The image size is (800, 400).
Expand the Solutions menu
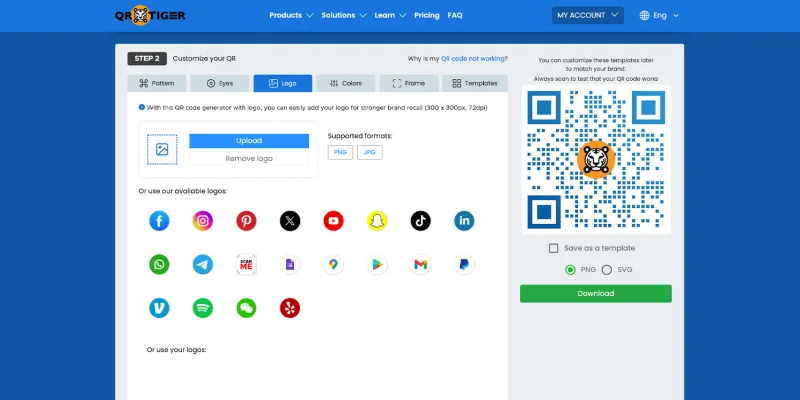coord(344,15)
